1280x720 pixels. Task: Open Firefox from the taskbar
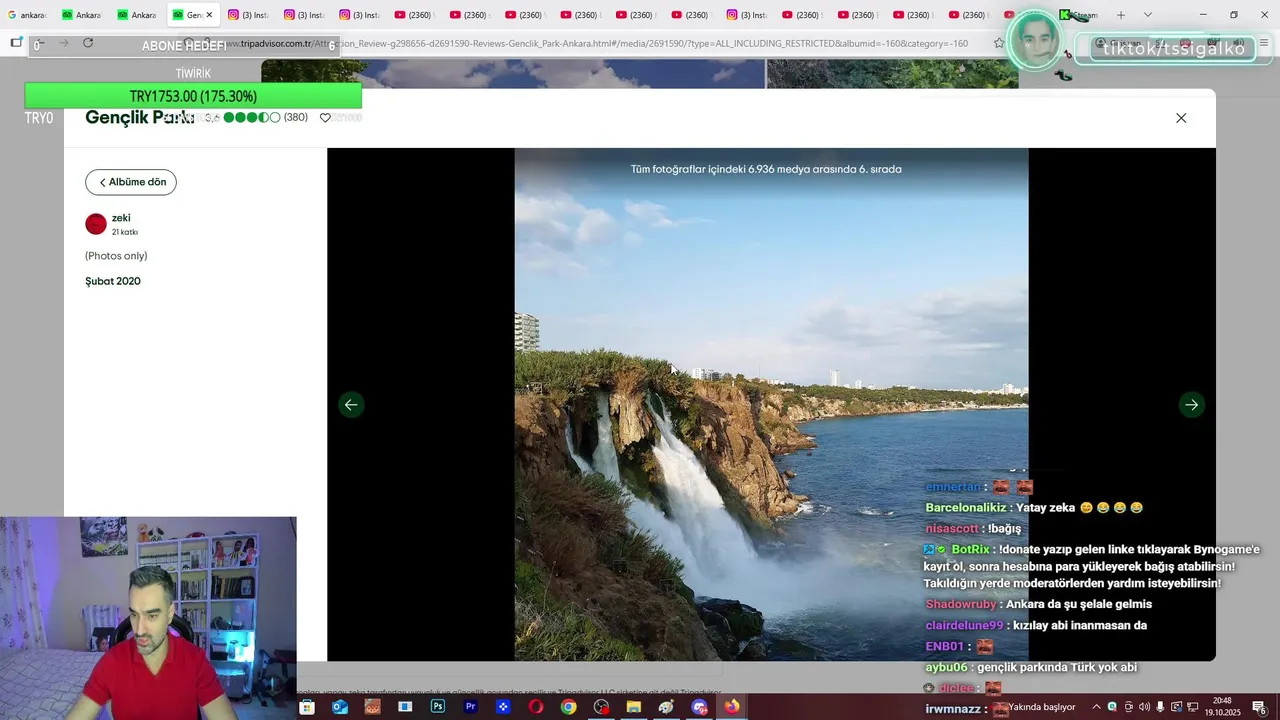(x=732, y=707)
